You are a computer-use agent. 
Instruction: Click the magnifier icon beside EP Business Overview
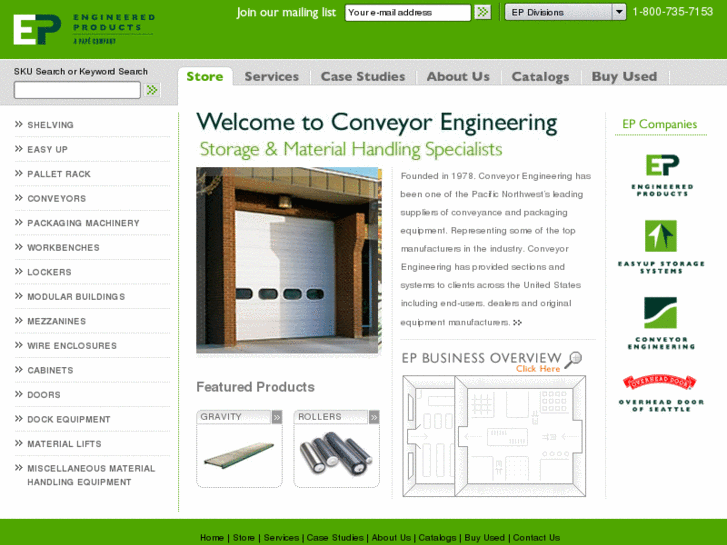tap(574, 360)
